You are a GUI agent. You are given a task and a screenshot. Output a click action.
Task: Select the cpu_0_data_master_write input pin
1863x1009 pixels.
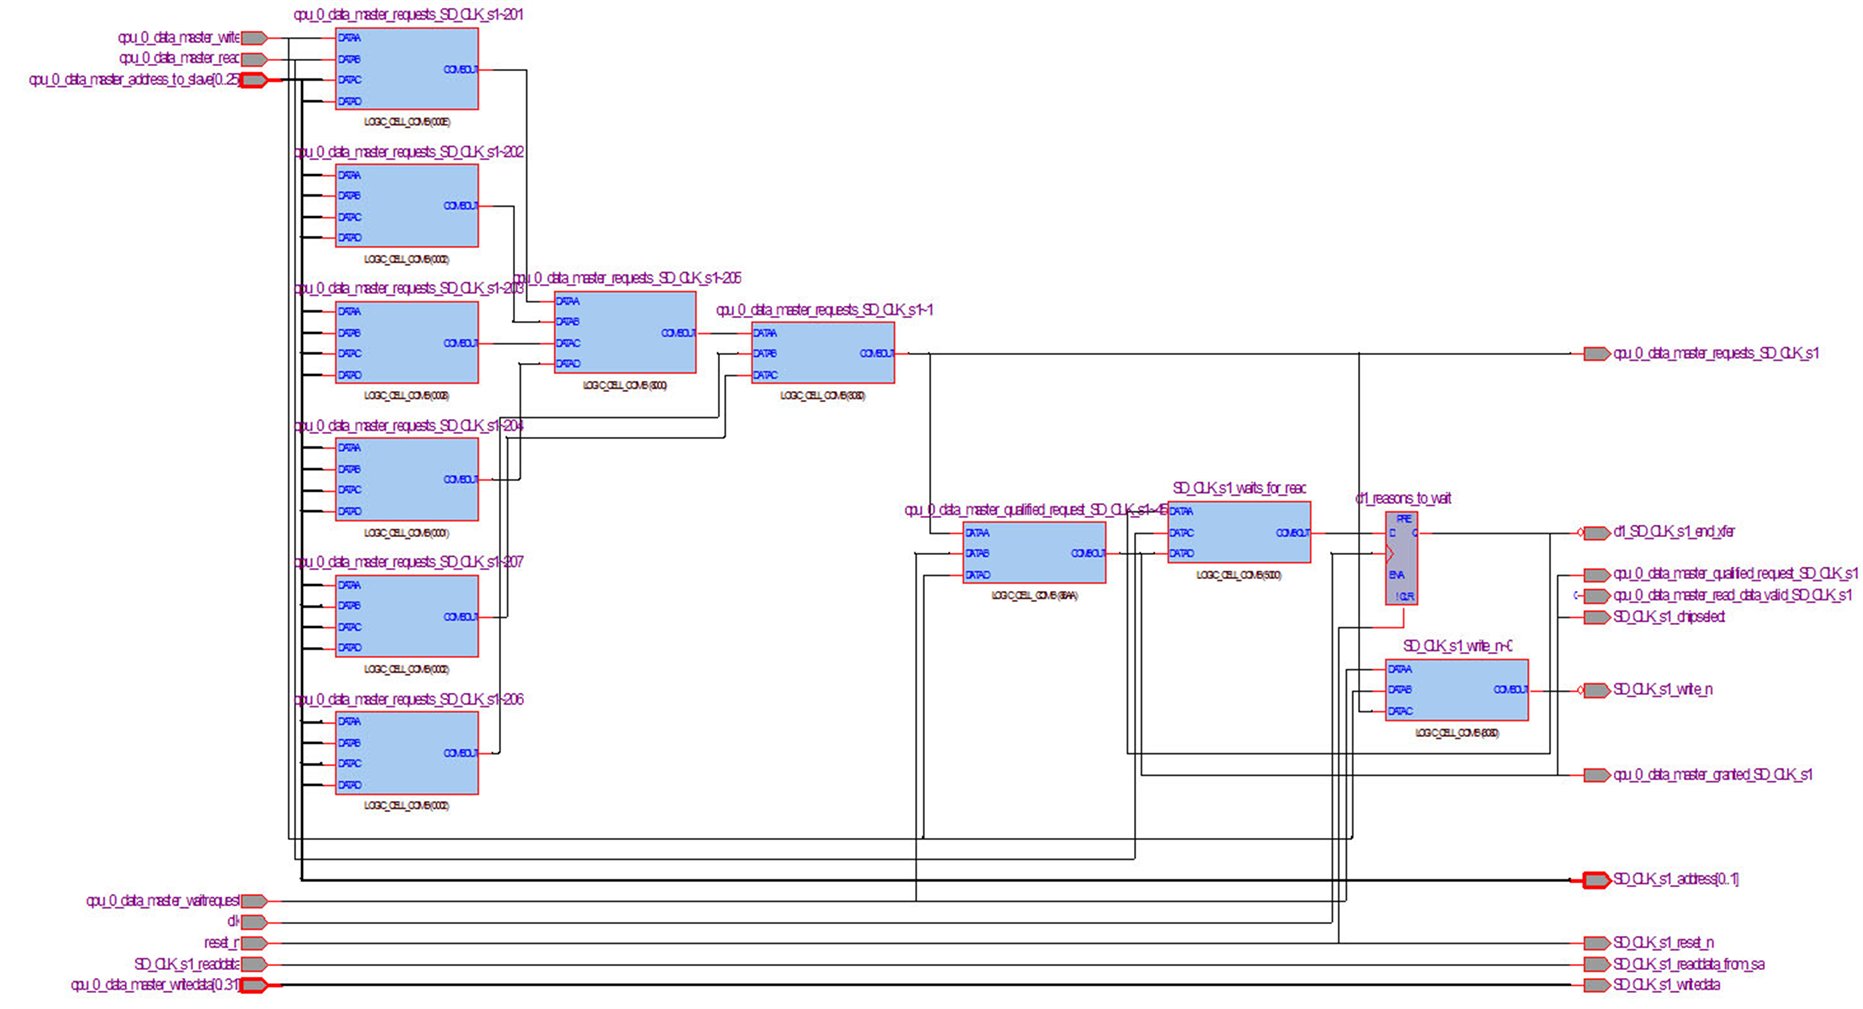point(253,38)
